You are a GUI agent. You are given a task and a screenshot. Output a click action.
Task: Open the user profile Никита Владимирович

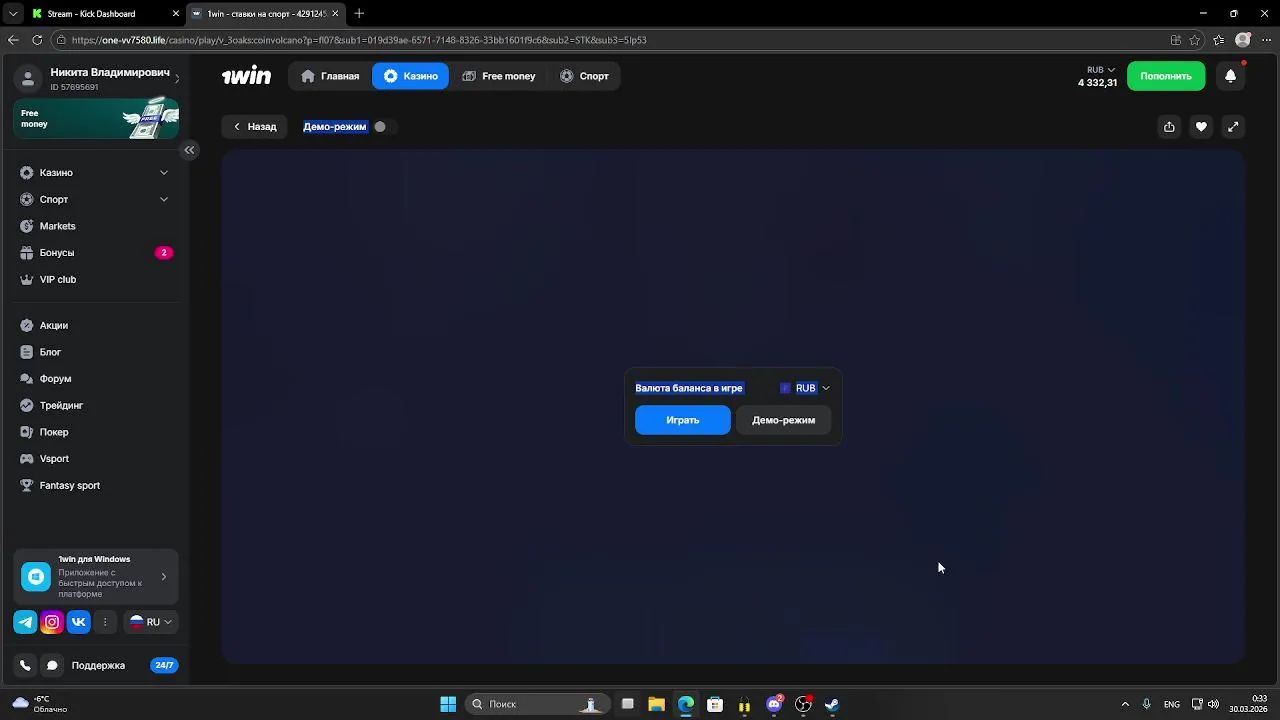[x=99, y=79]
